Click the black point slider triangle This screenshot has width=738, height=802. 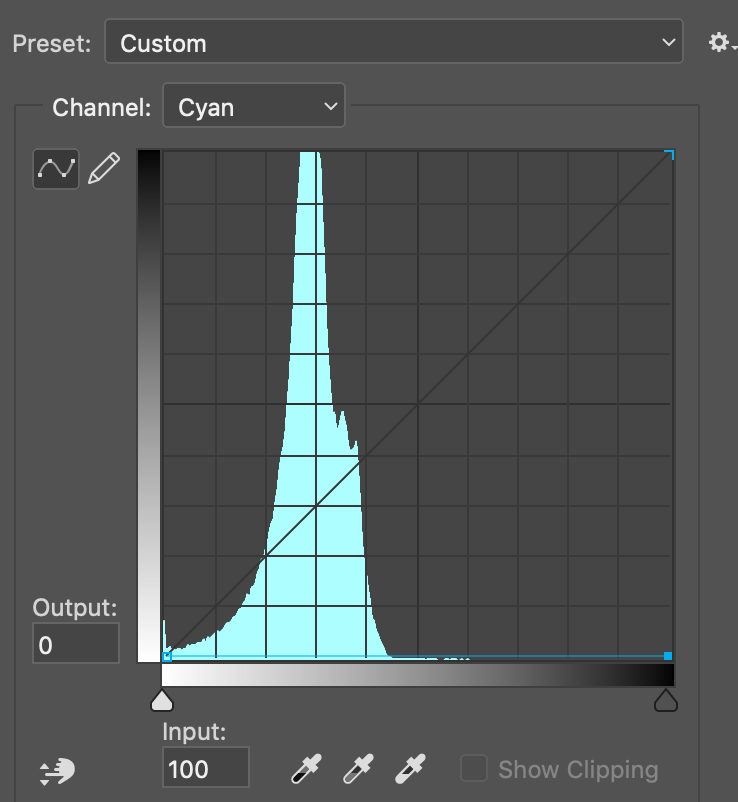pos(666,700)
